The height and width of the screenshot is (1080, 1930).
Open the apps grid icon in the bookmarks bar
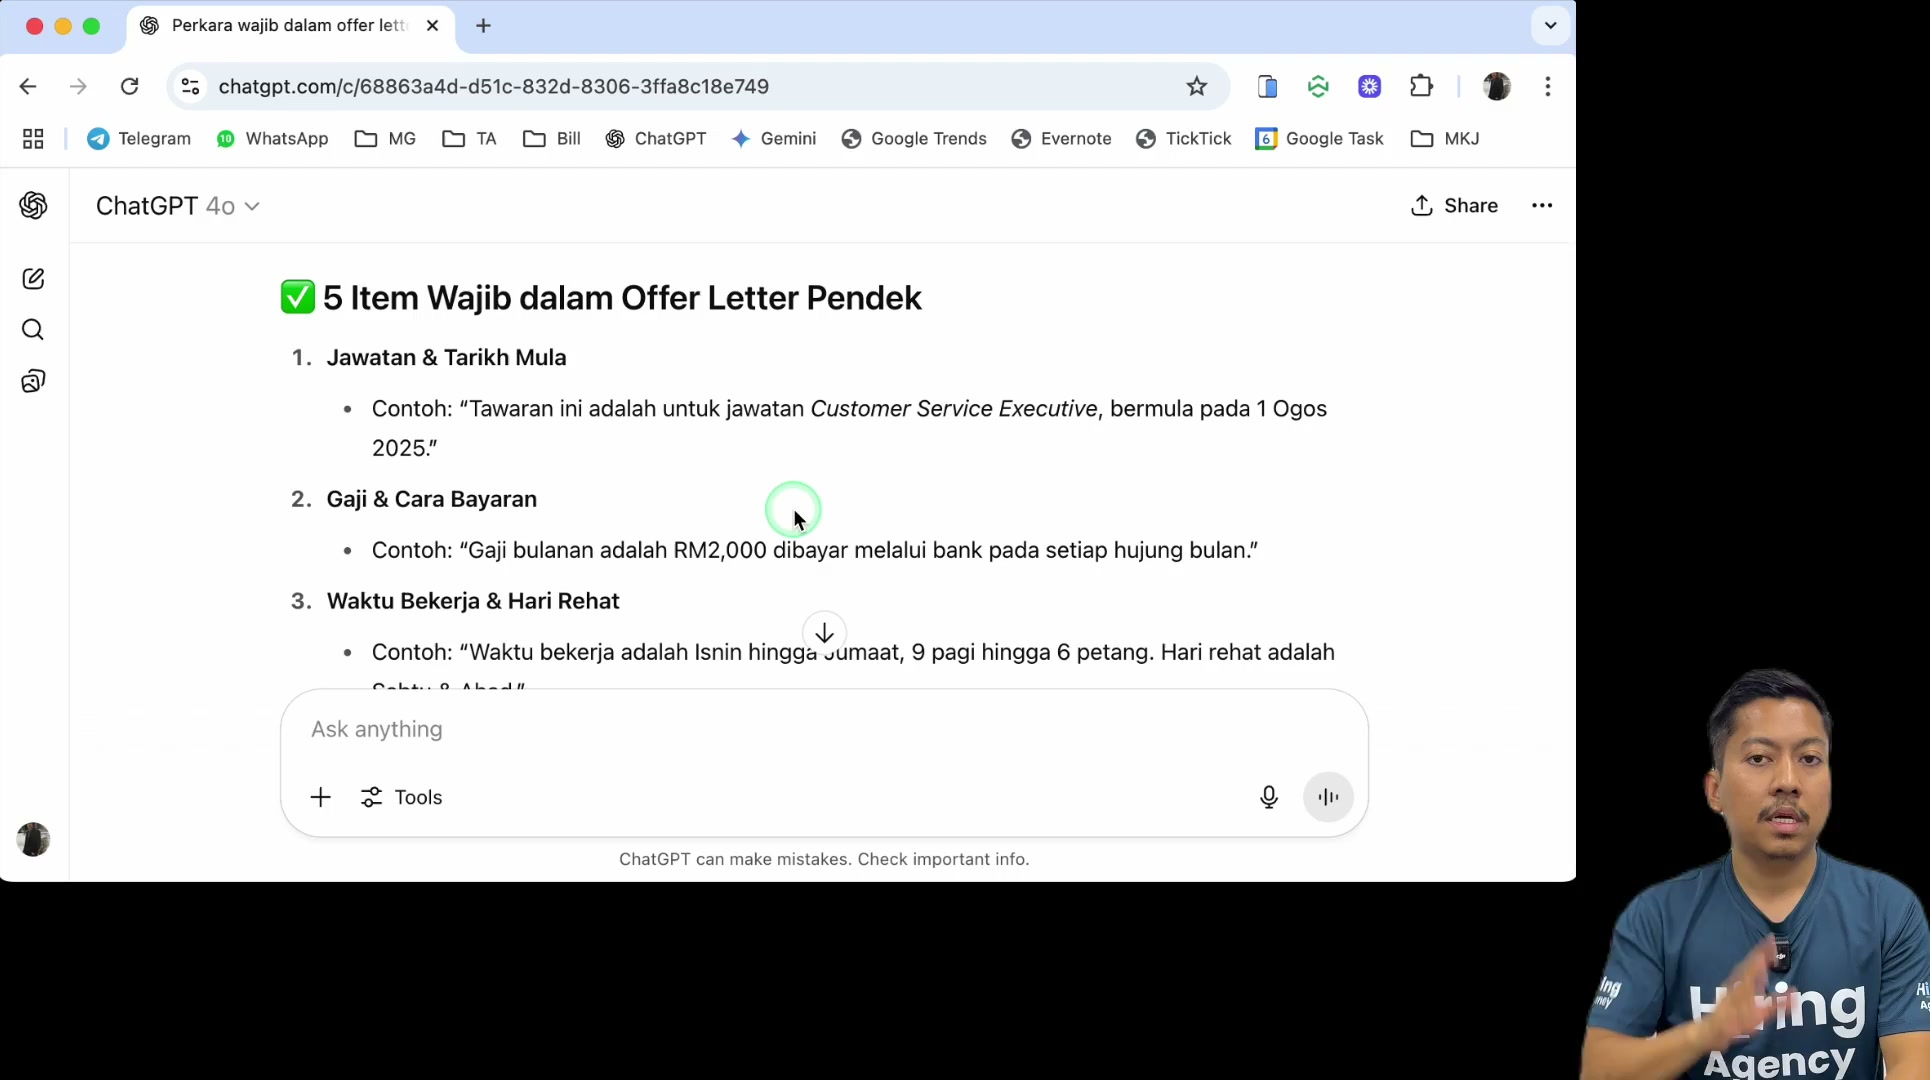[33, 139]
